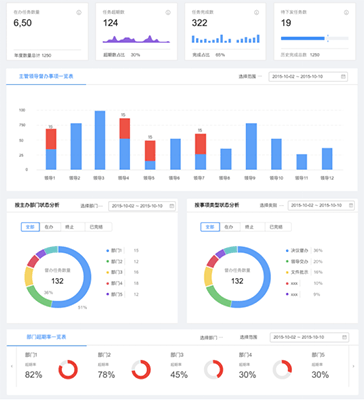Click right carousel arrow in overdue rate list
The height and width of the screenshot is (400, 364).
click(353, 366)
